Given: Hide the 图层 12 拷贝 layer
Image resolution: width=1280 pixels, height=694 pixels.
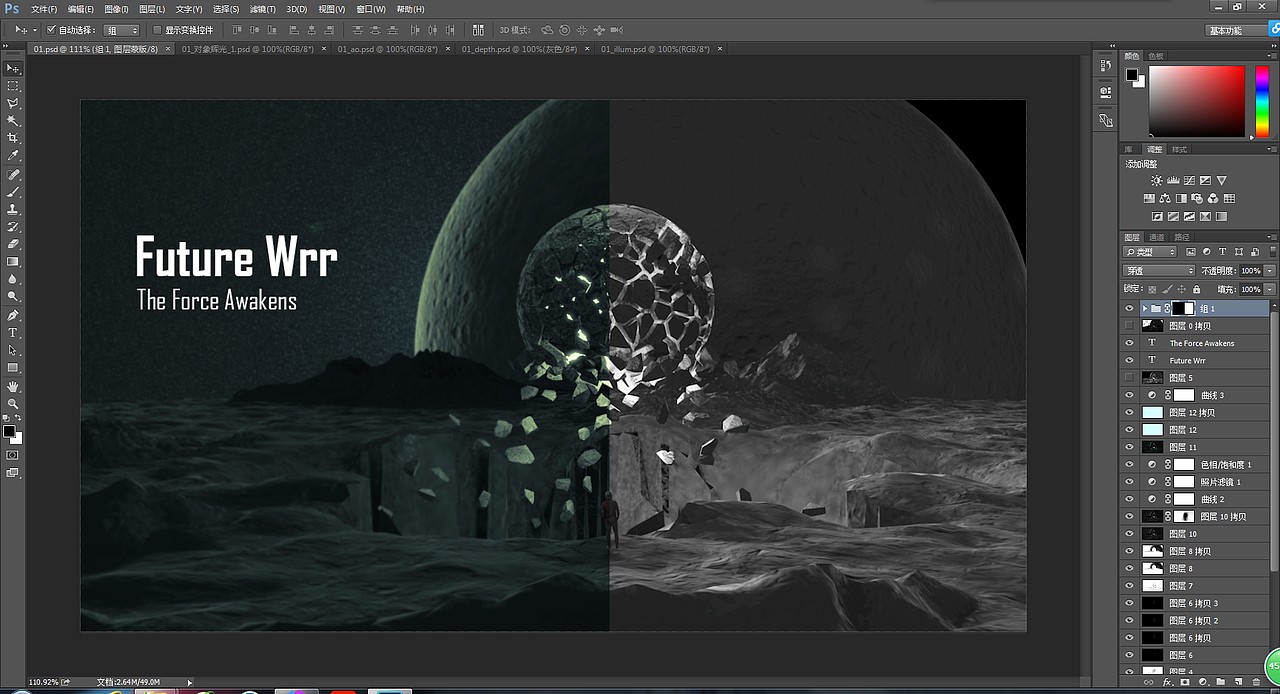Looking at the screenshot, I should pyautogui.click(x=1129, y=412).
